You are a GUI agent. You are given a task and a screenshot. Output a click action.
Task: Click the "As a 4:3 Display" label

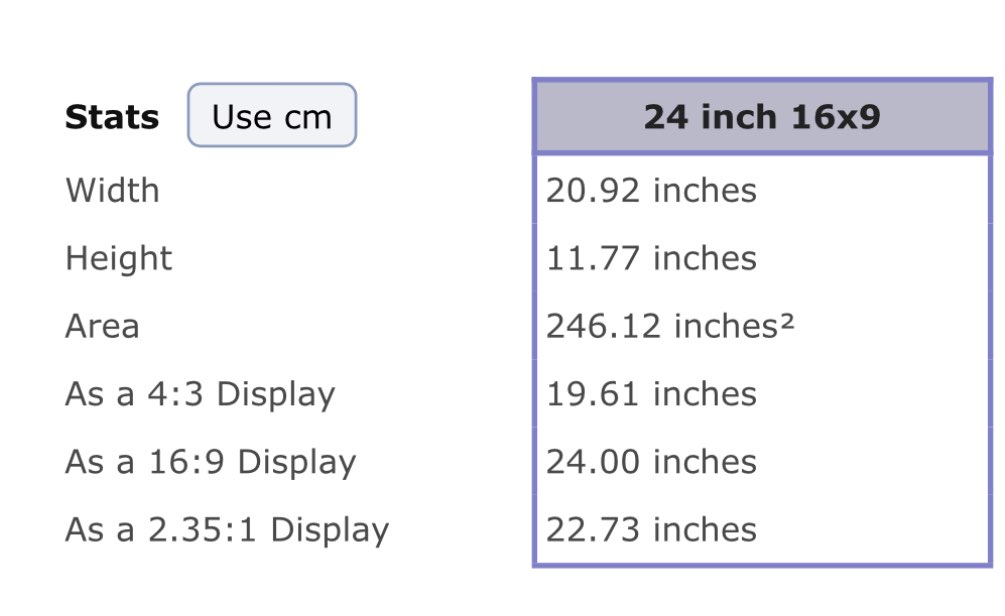click(x=200, y=394)
